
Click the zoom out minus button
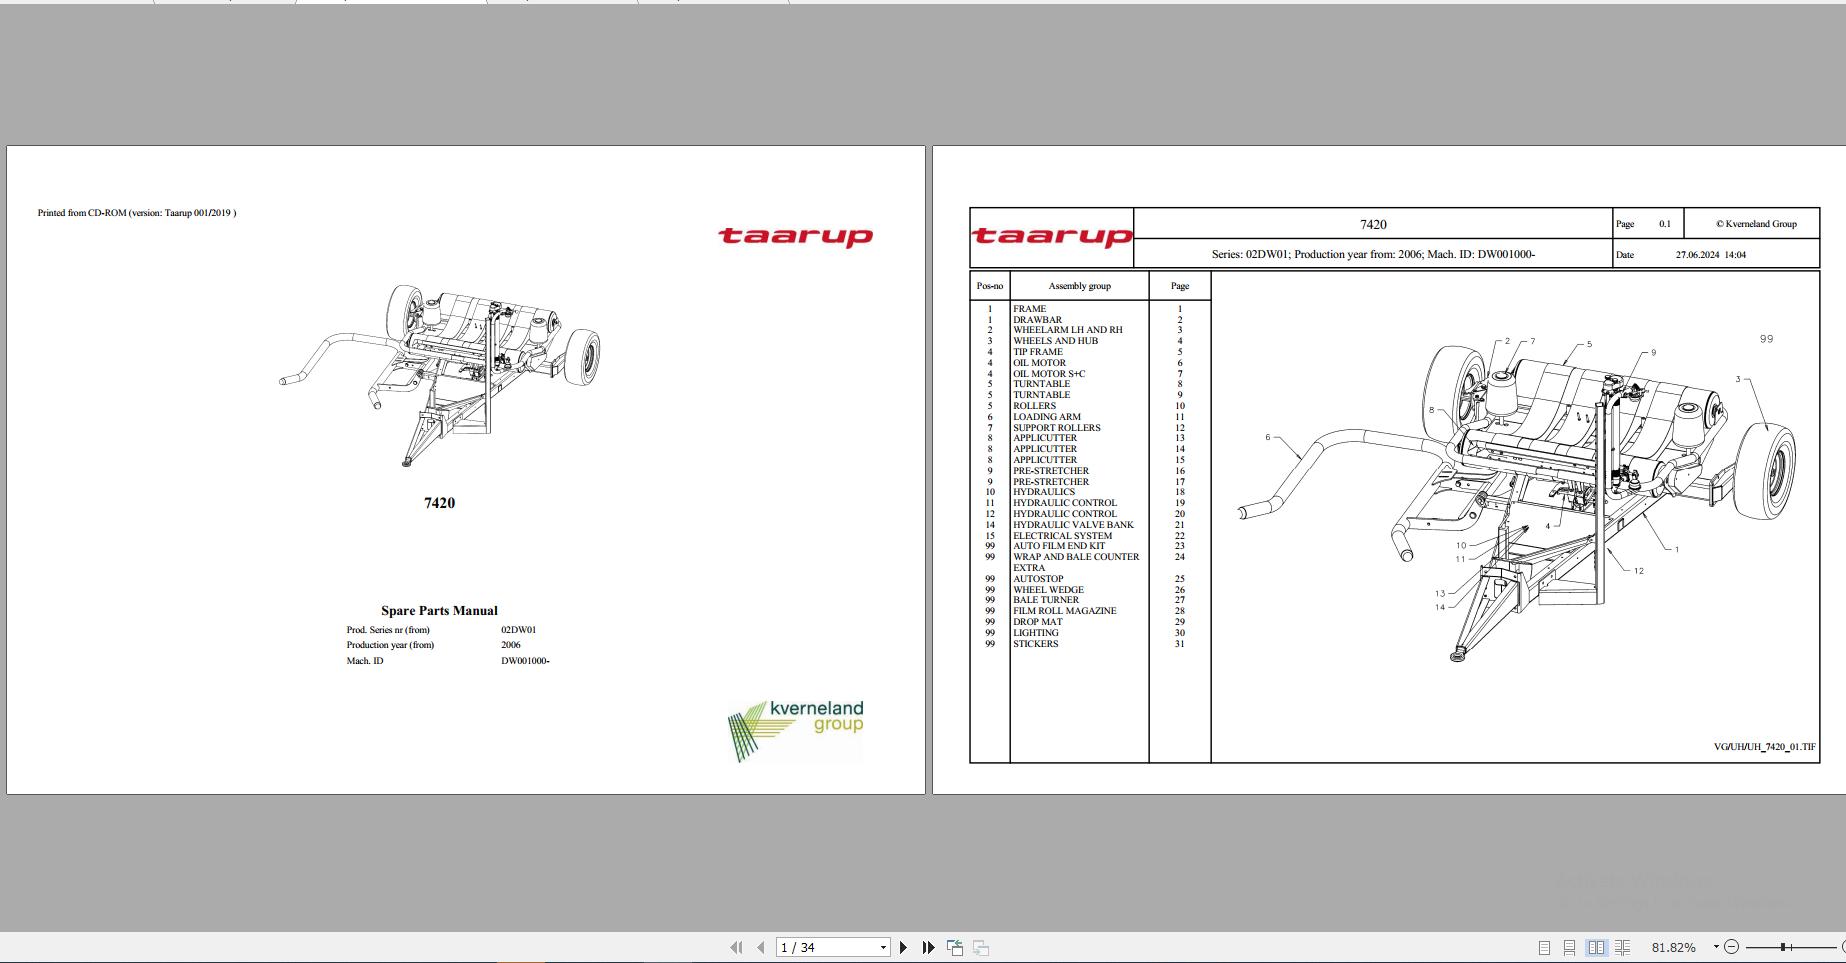1732,946
